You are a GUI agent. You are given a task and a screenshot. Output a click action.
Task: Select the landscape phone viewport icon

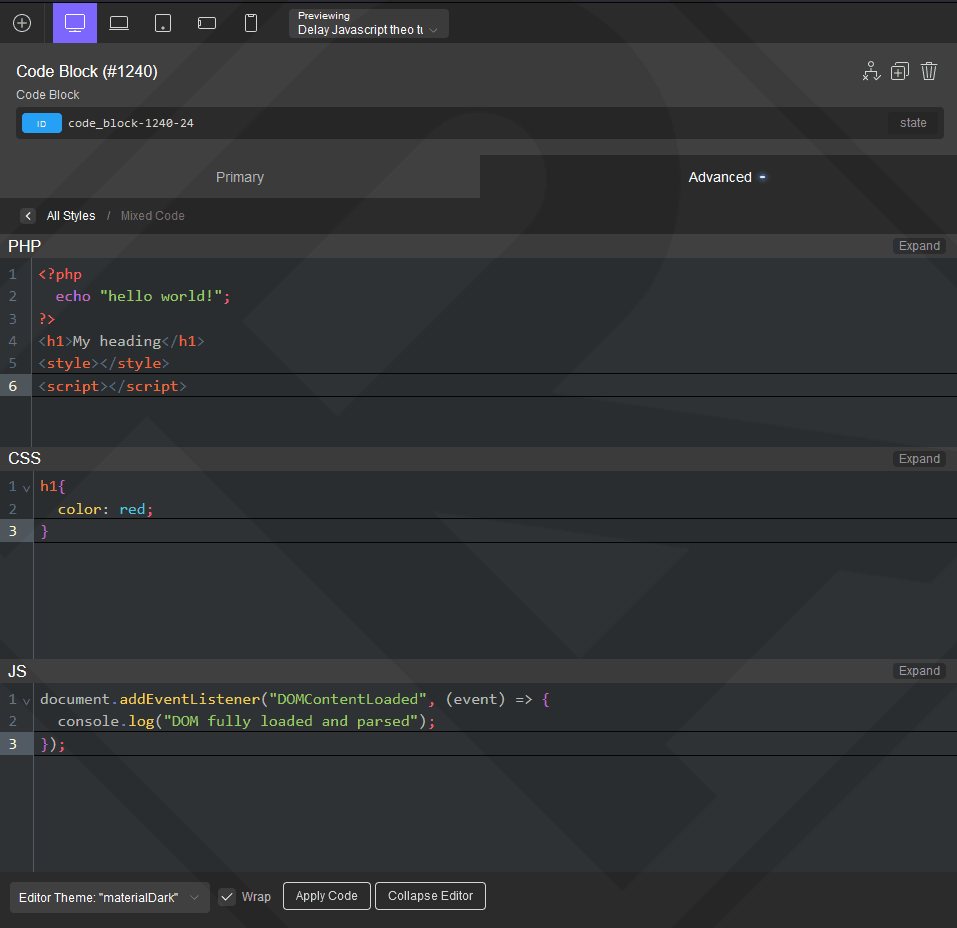point(207,23)
